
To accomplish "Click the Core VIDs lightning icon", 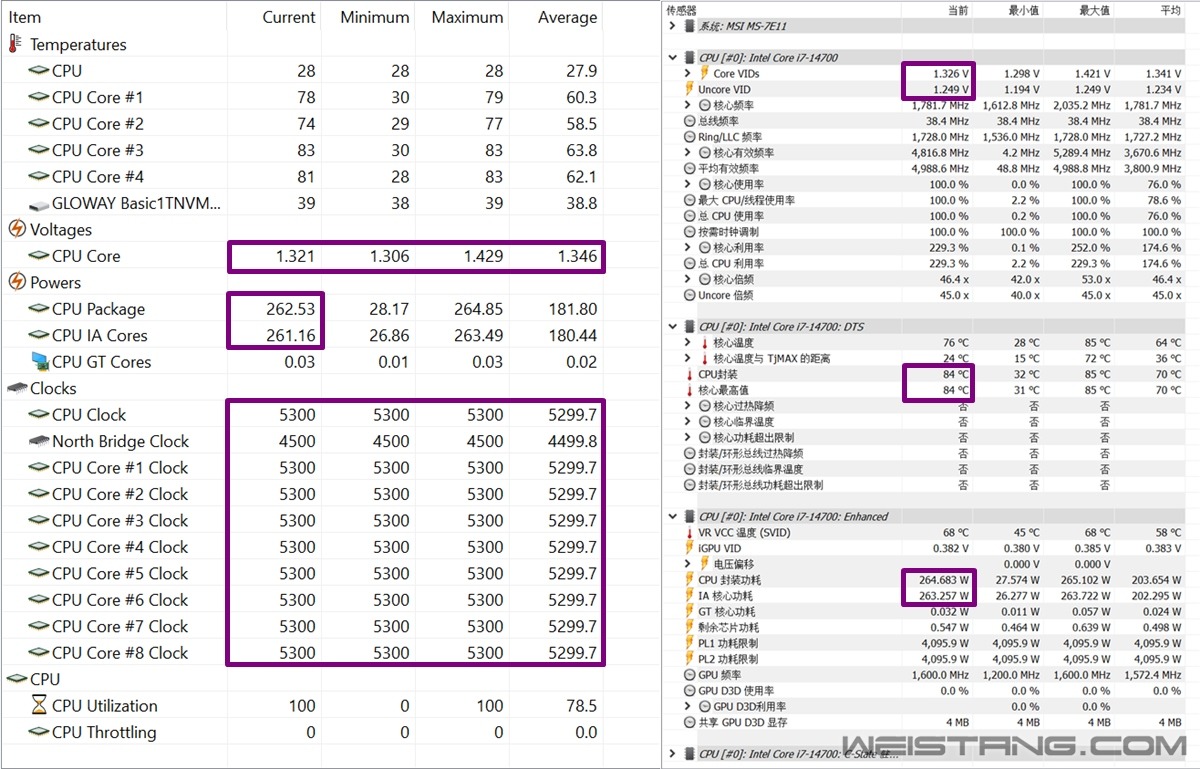I will click(x=704, y=73).
